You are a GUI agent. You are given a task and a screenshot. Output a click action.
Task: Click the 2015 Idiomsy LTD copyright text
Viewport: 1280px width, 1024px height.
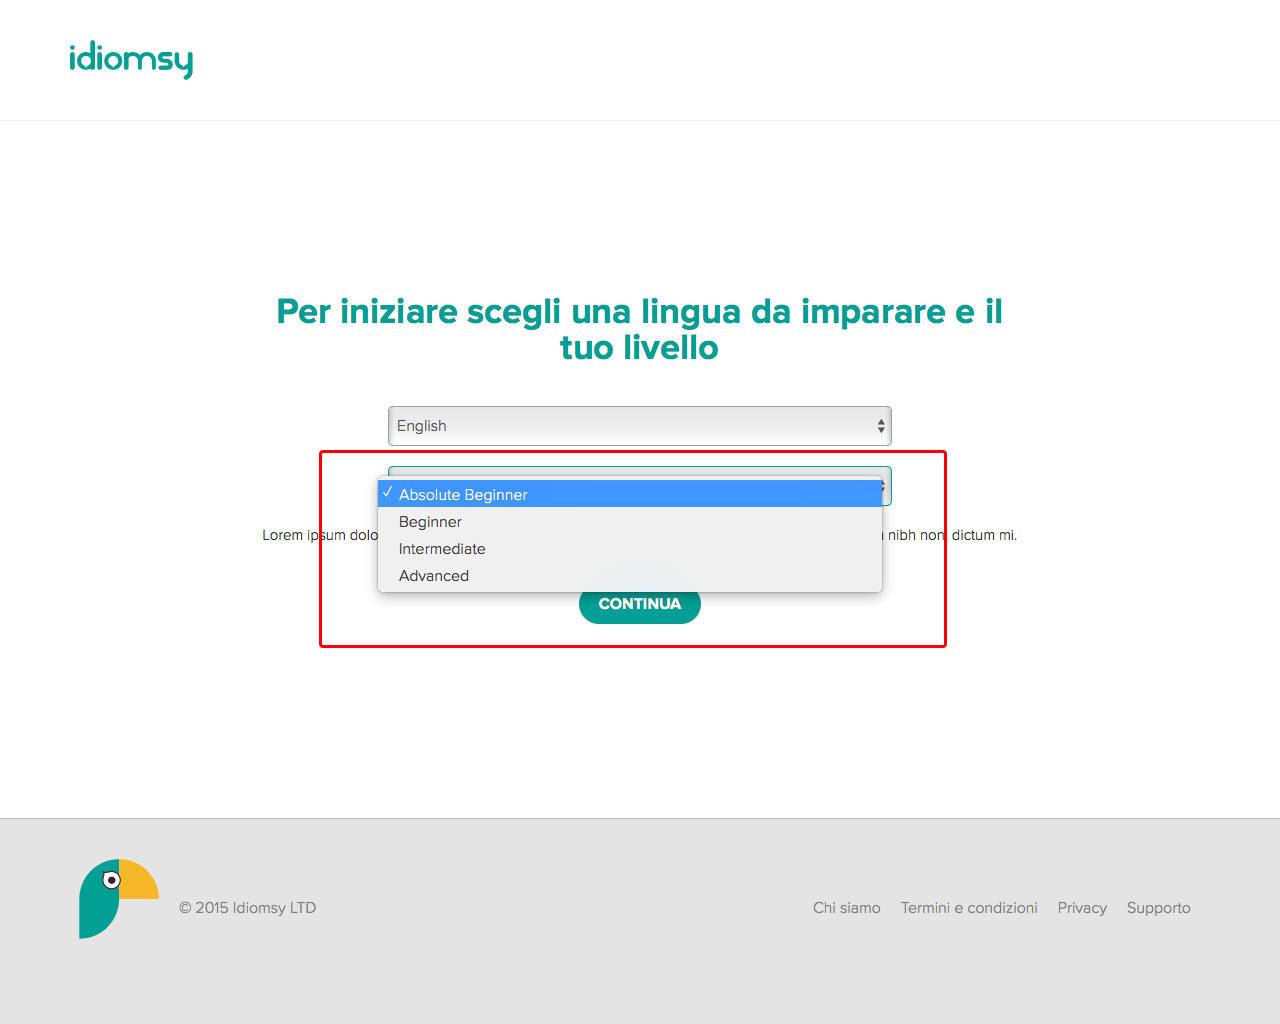tap(247, 908)
